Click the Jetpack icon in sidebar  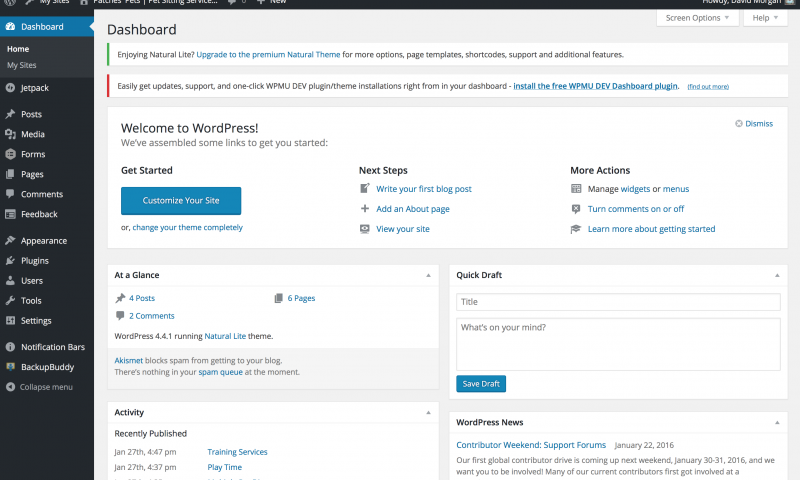pos(10,88)
